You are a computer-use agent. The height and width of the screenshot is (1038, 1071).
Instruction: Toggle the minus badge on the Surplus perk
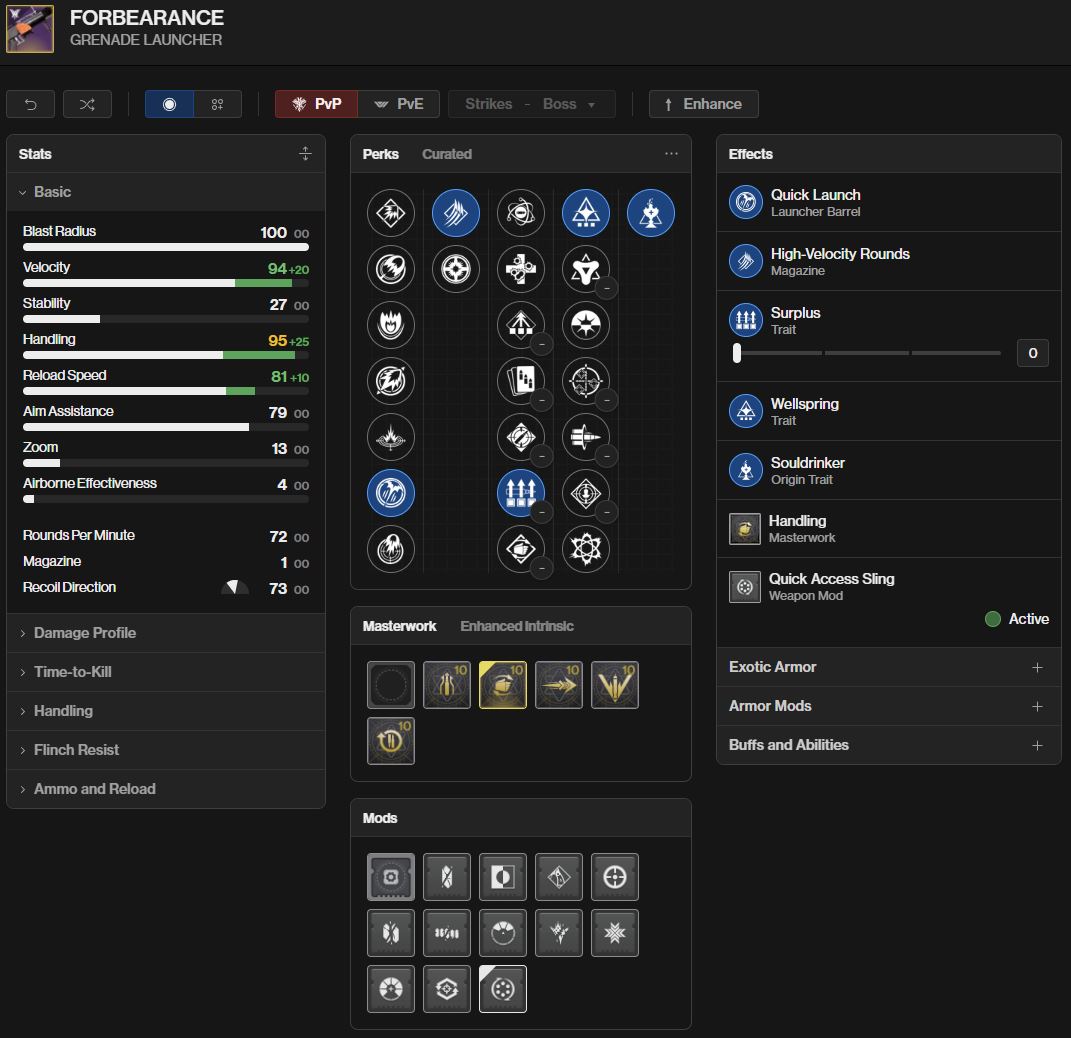542,511
